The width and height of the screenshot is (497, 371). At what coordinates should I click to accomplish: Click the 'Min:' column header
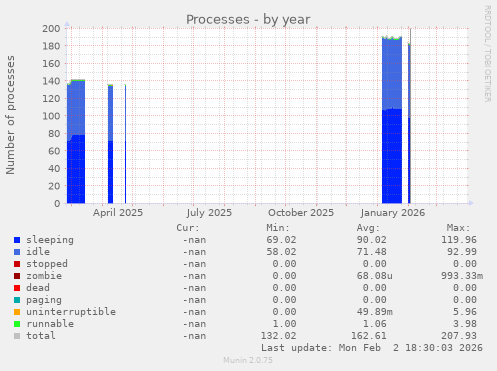278,228
